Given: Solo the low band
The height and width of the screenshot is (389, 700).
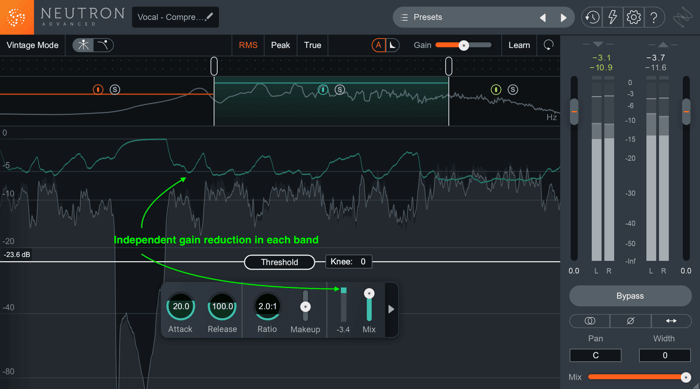Looking at the screenshot, I should click(x=115, y=90).
